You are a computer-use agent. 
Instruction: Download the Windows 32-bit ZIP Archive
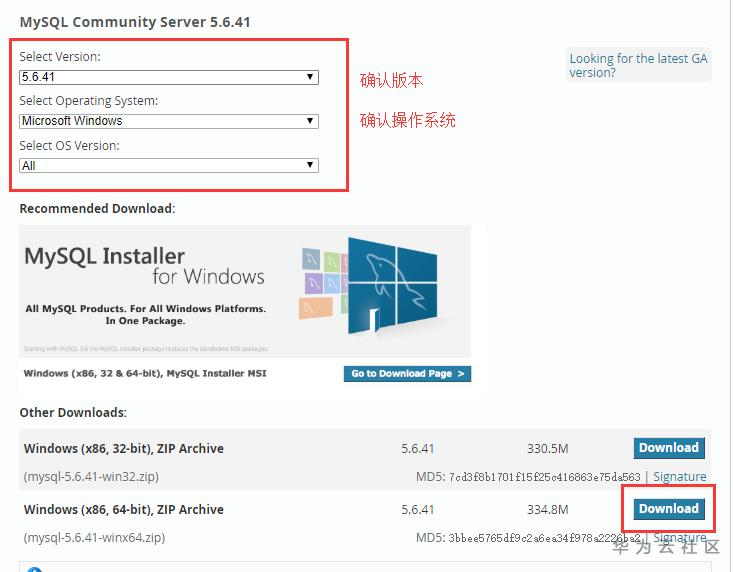(x=669, y=448)
